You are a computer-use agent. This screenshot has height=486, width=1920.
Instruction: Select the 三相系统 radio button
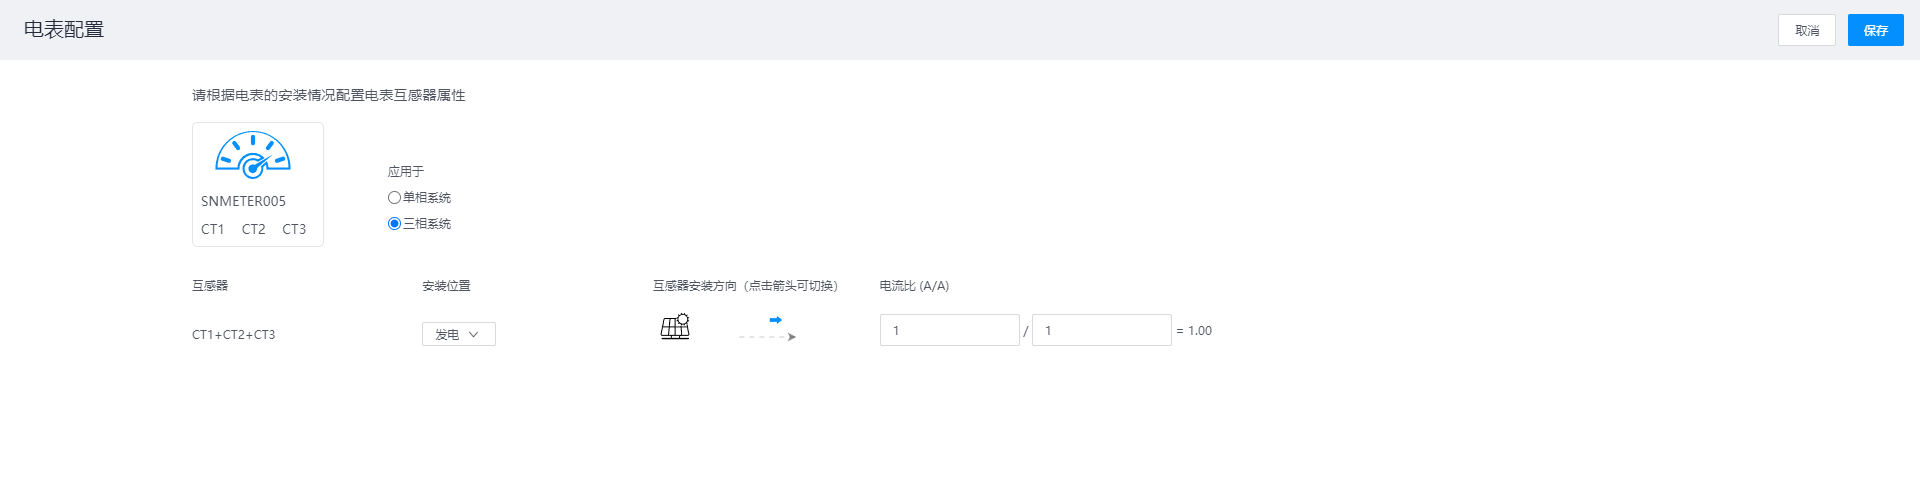(x=394, y=224)
